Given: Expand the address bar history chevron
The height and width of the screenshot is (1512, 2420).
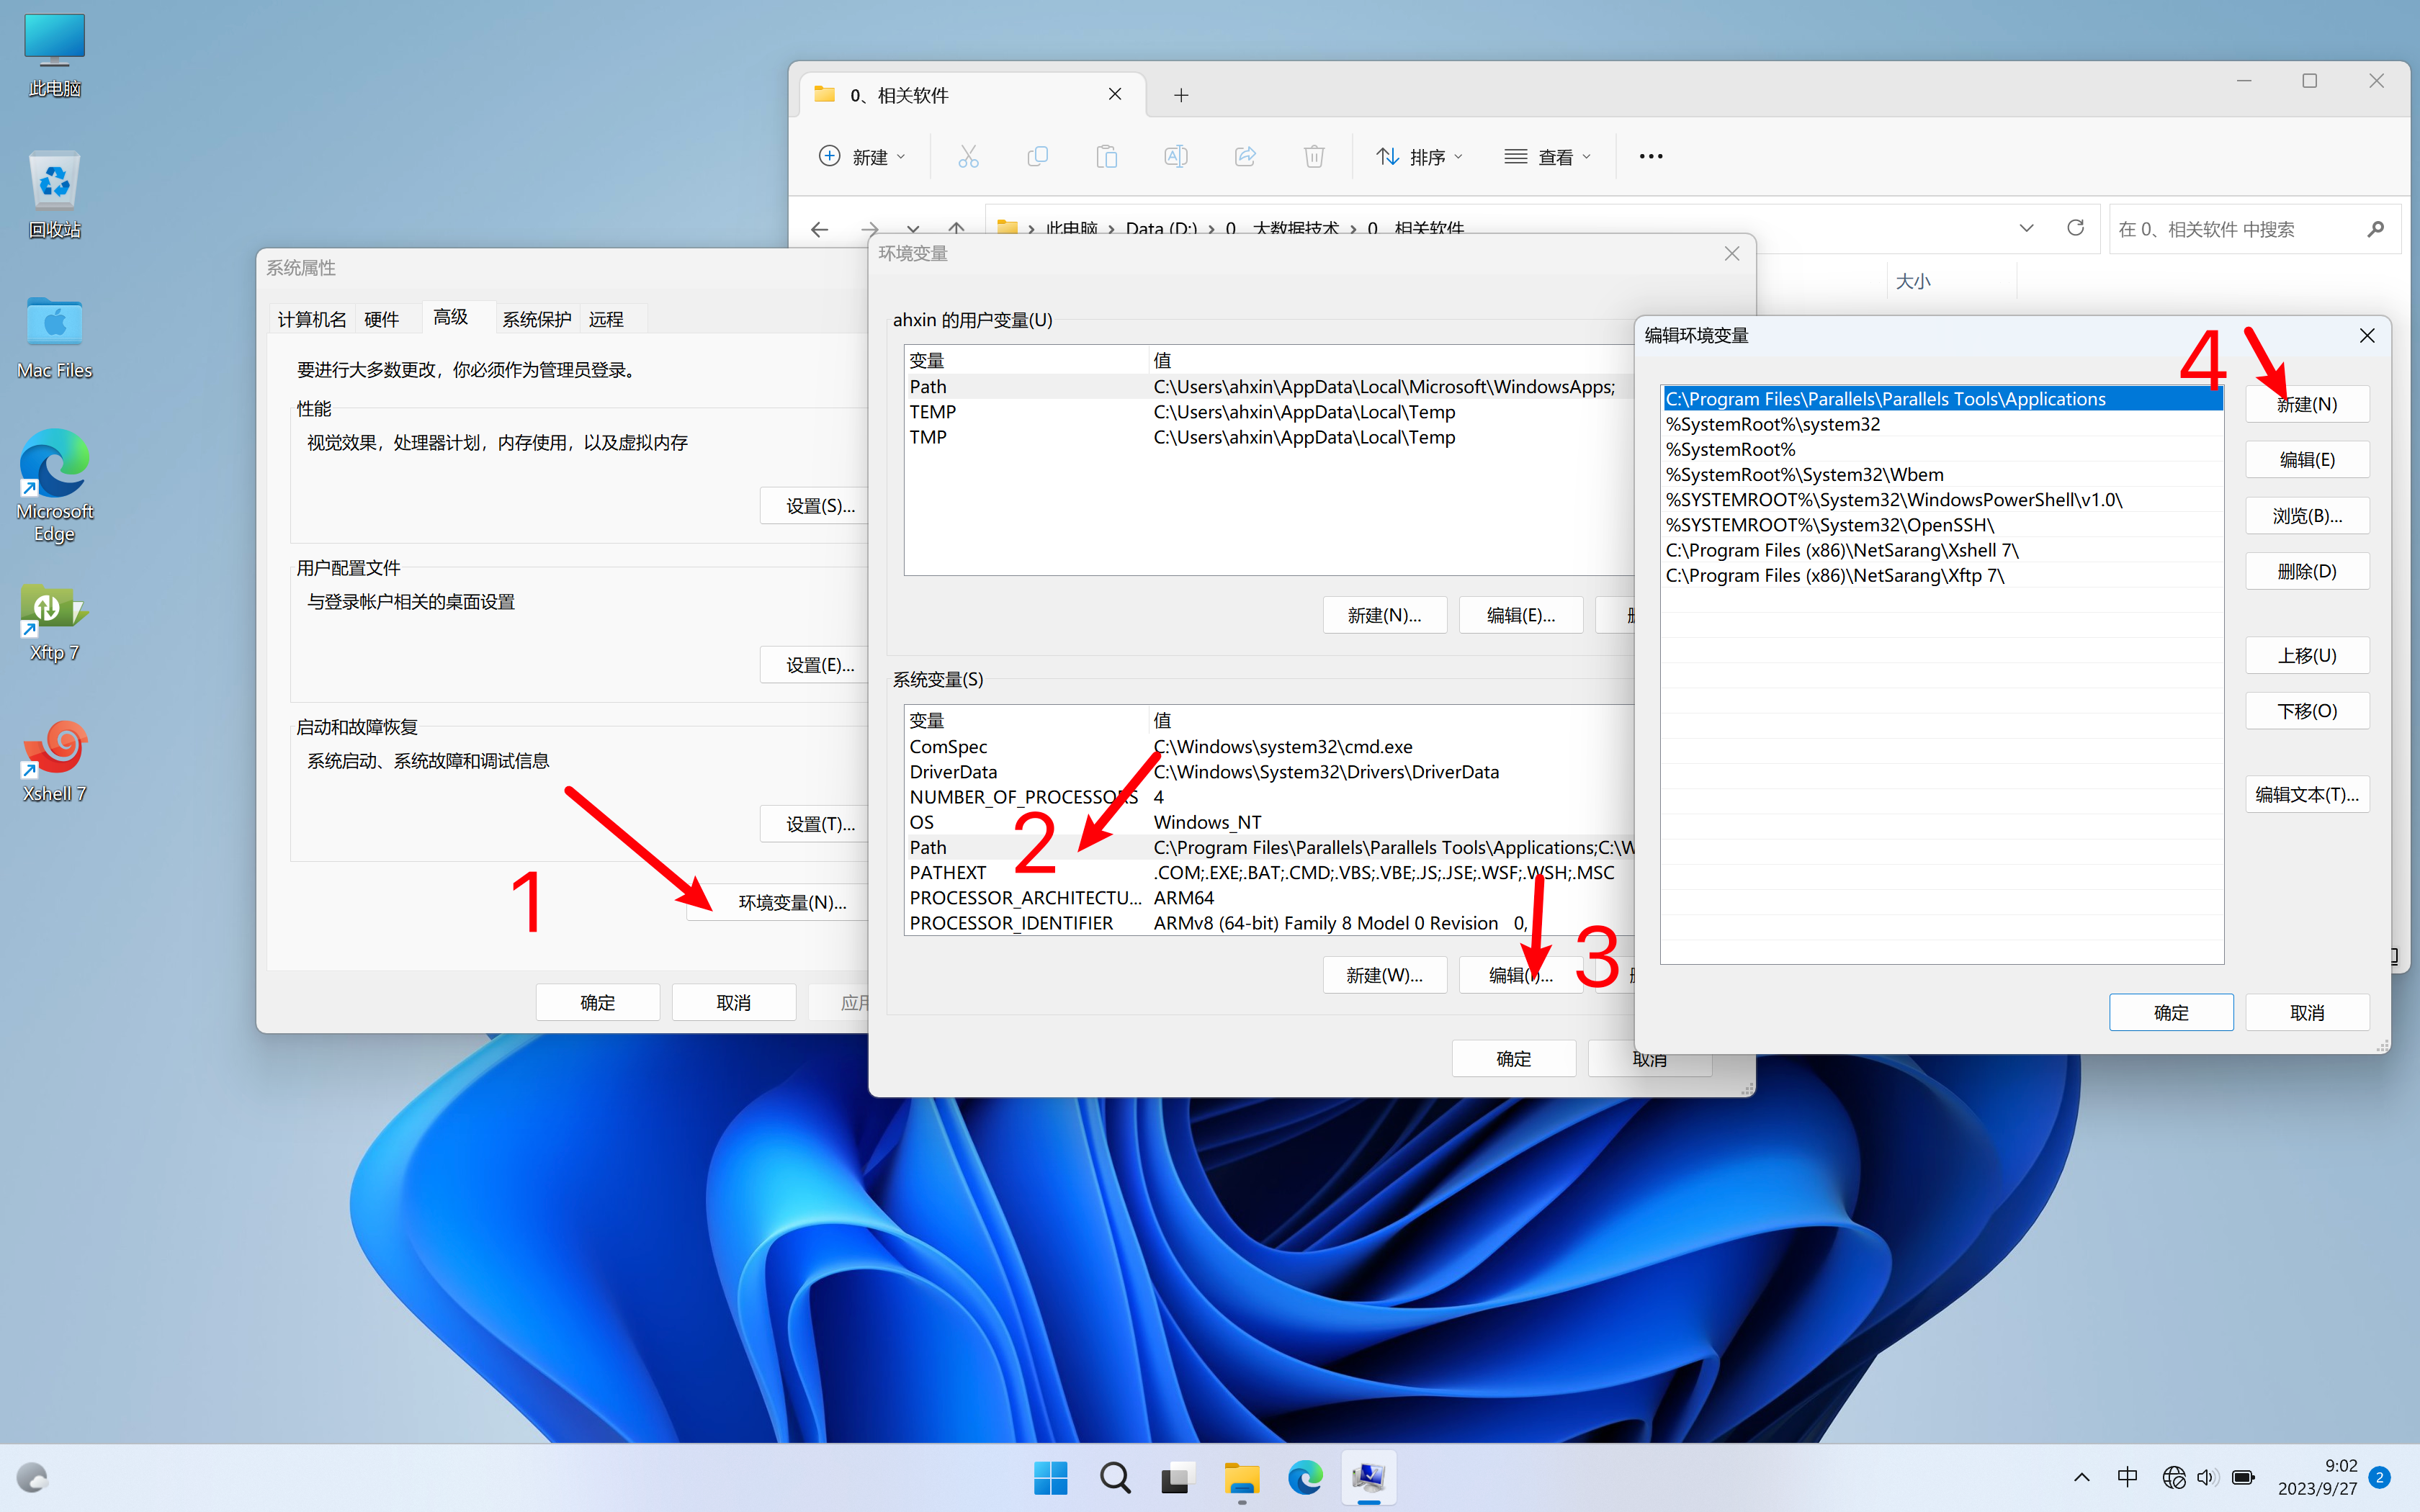Looking at the screenshot, I should click(x=2026, y=228).
